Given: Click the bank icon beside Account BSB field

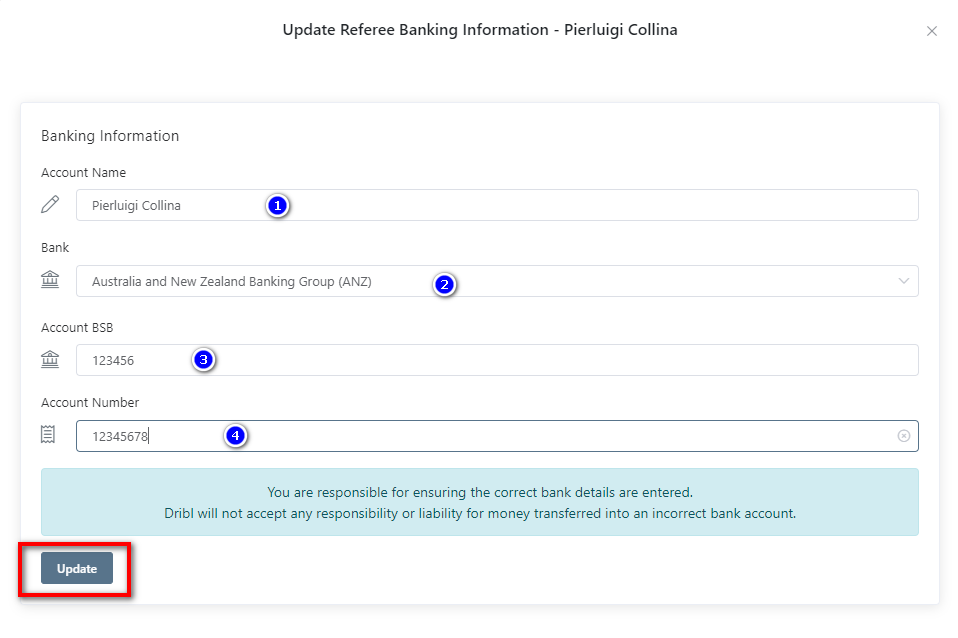Looking at the screenshot, I should point(50,360).
